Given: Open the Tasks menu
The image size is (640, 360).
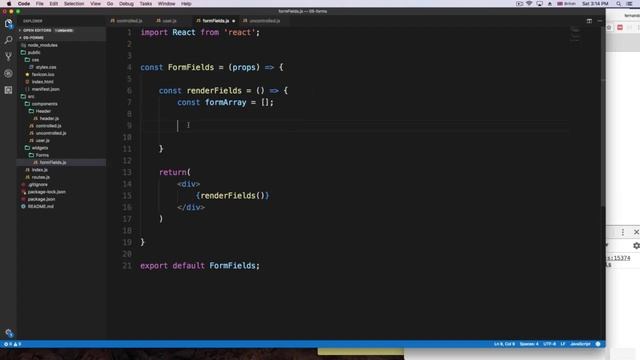Looking at the screenshot, I should click(x=146, y=4).
